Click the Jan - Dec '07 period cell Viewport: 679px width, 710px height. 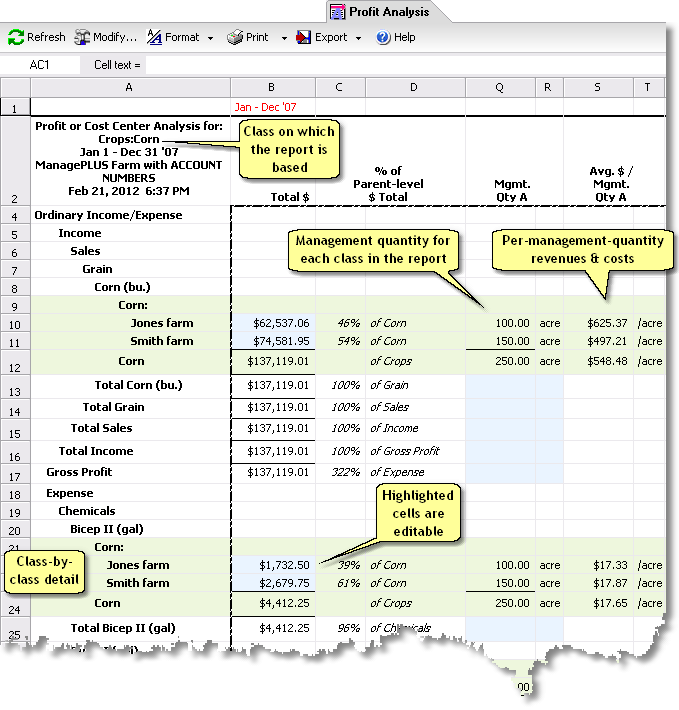tap(272, 106)
